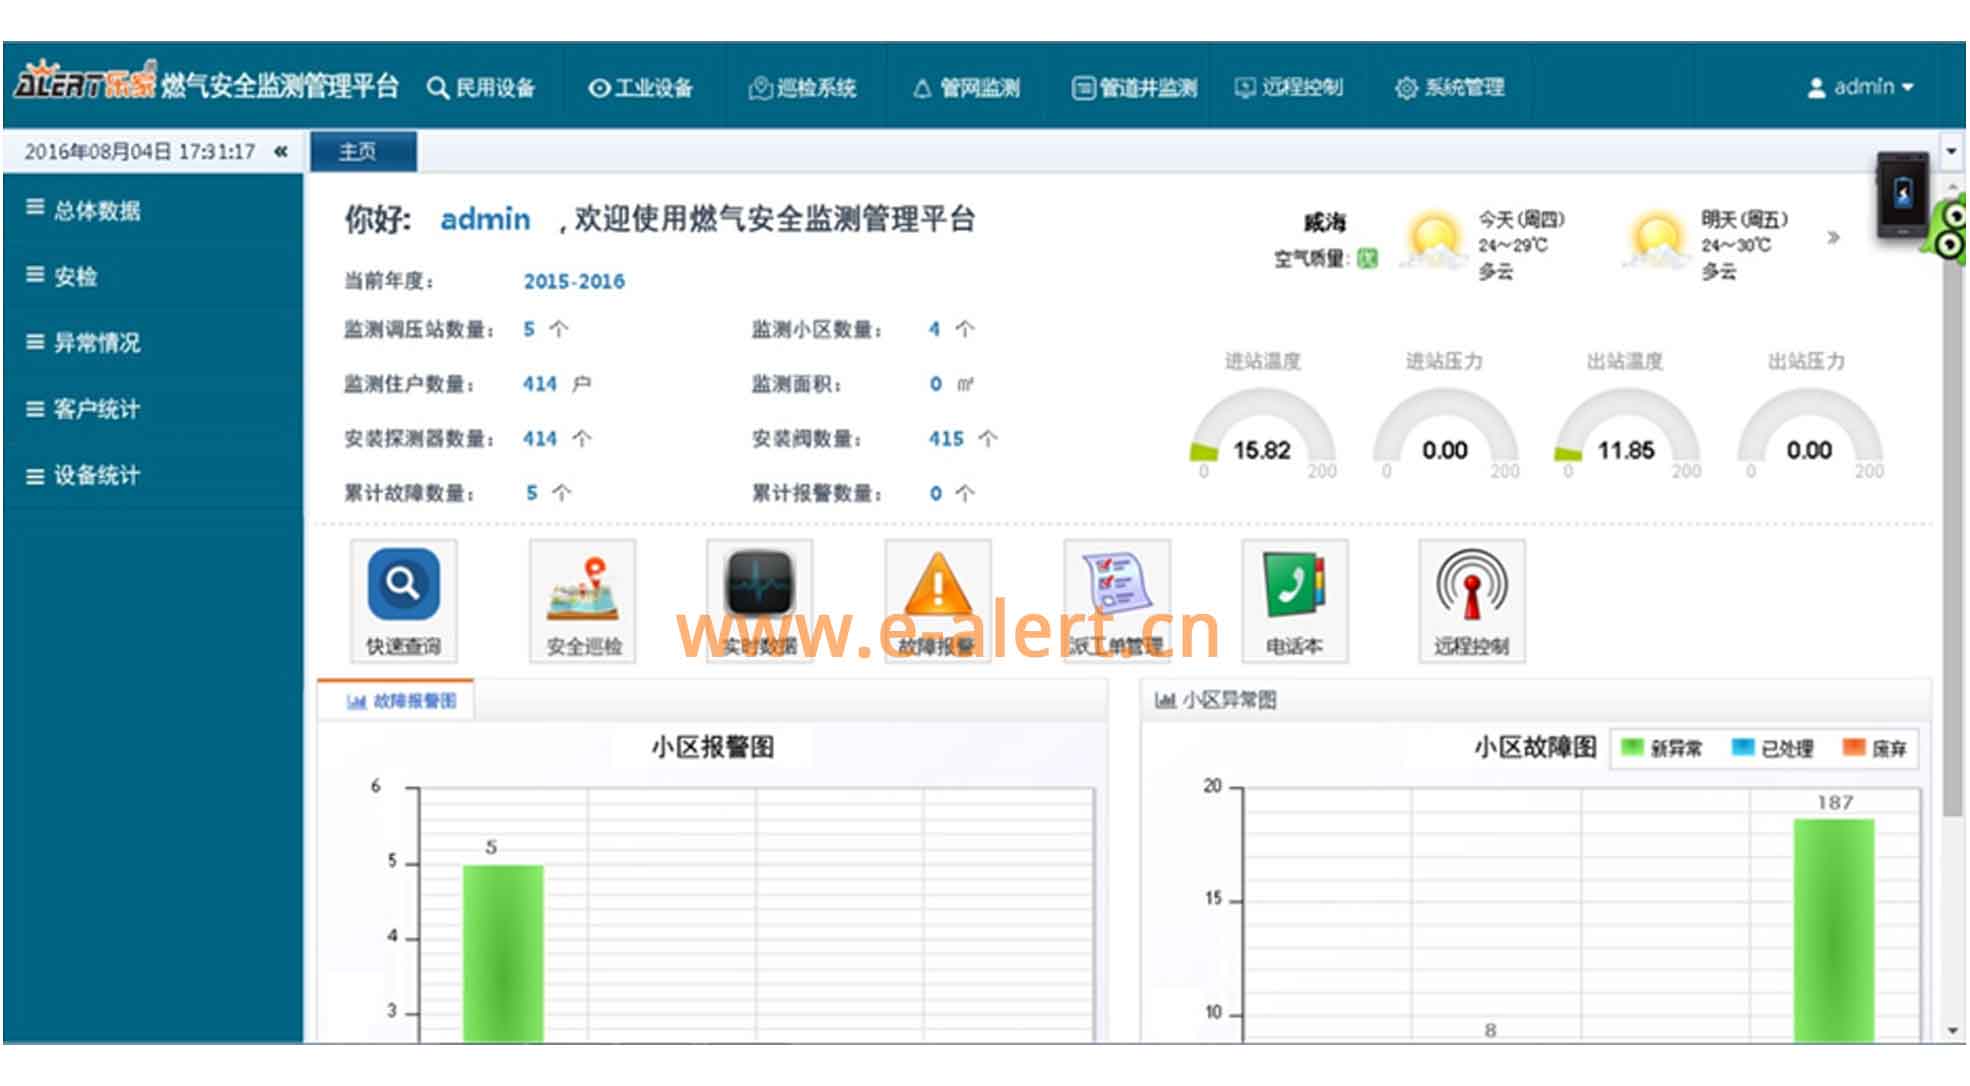Toggle the 废弃 orange legend item

(1875, 748)
